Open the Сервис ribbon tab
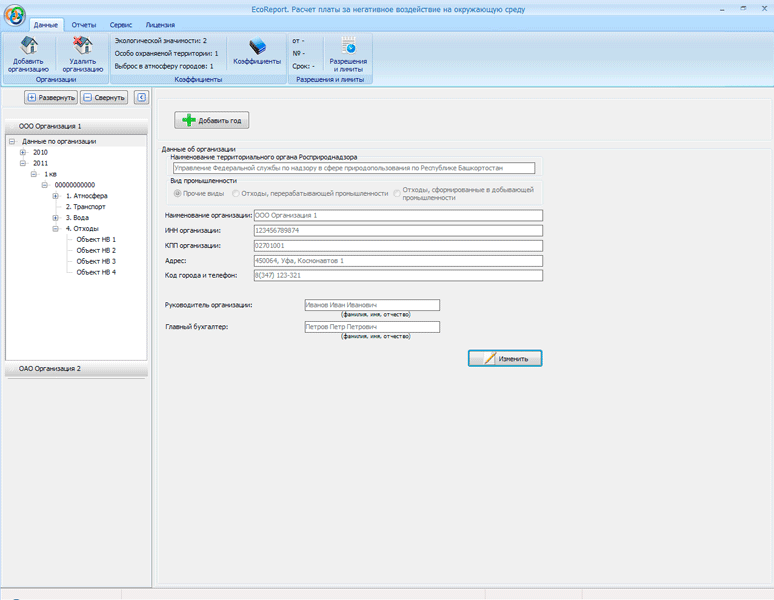This screenshot has width=774, height=600. (x=121, y=25)
